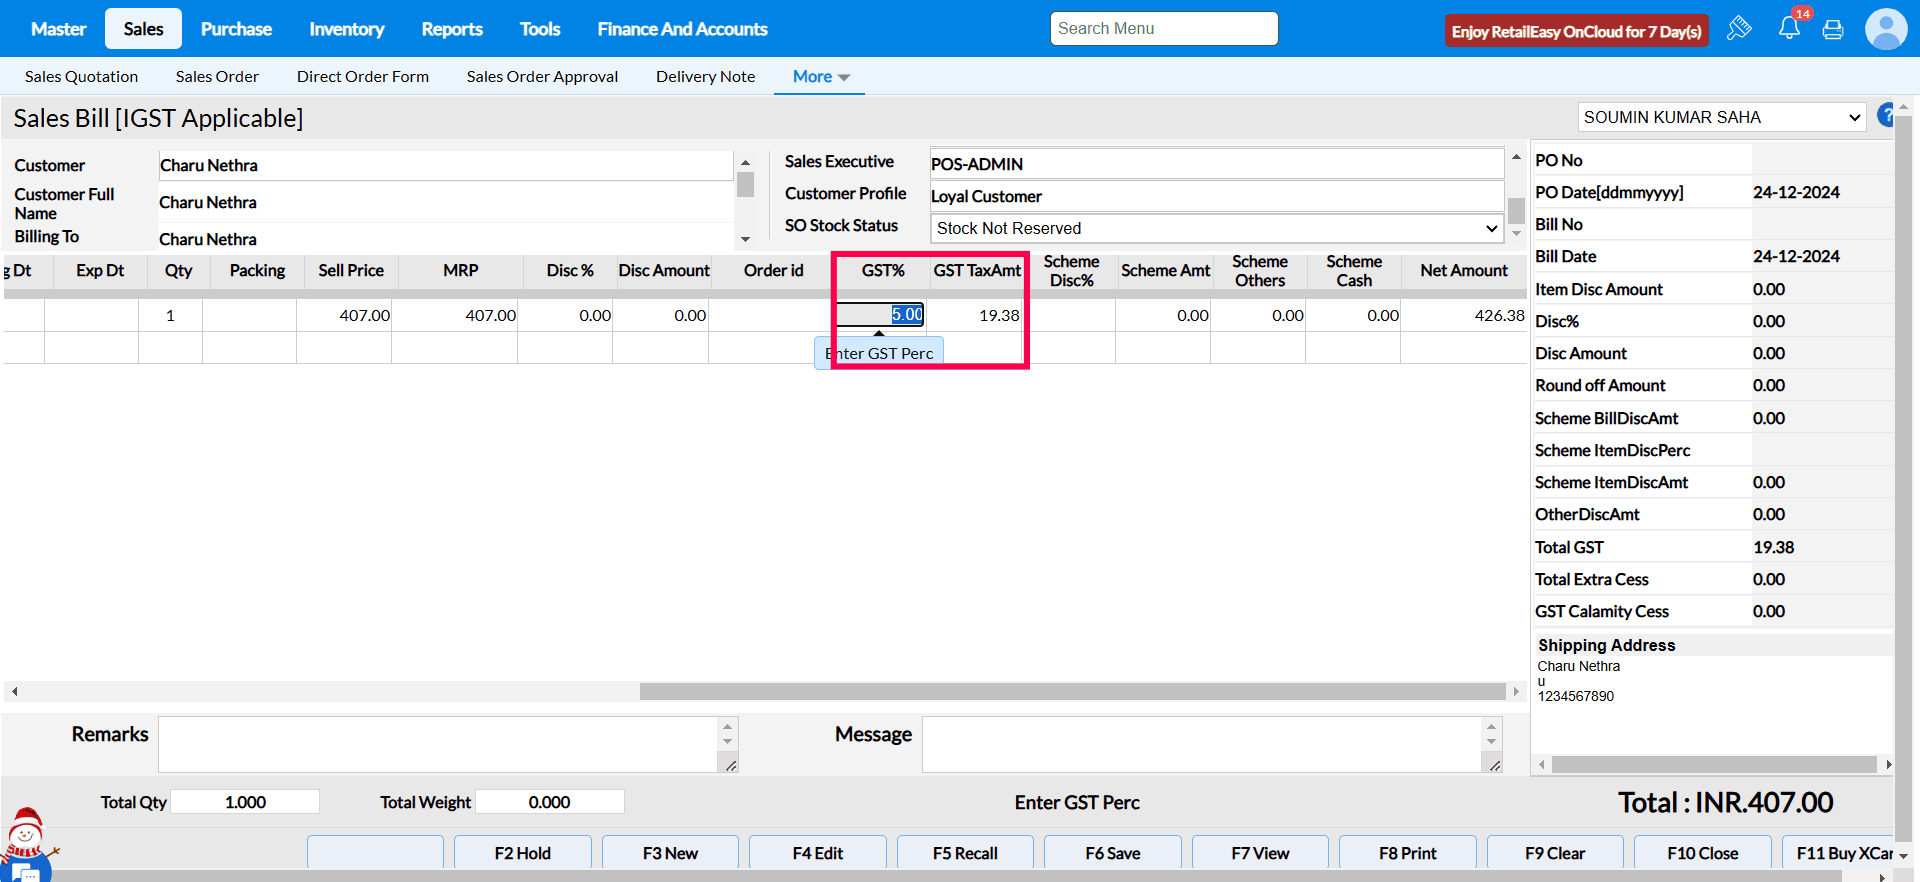Click the Sales Executive field
The height and width of the screenshot is (882, 1920).
point(1217,164)
